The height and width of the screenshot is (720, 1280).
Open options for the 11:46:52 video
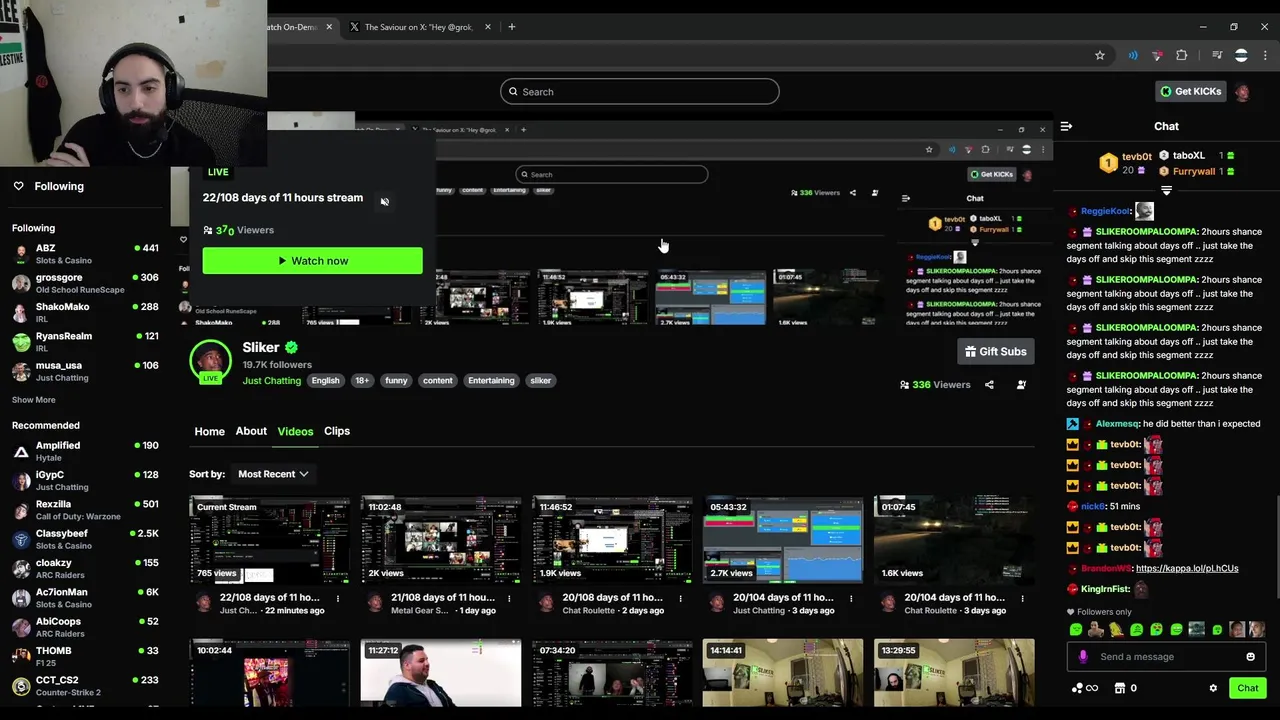click(680, 598)
